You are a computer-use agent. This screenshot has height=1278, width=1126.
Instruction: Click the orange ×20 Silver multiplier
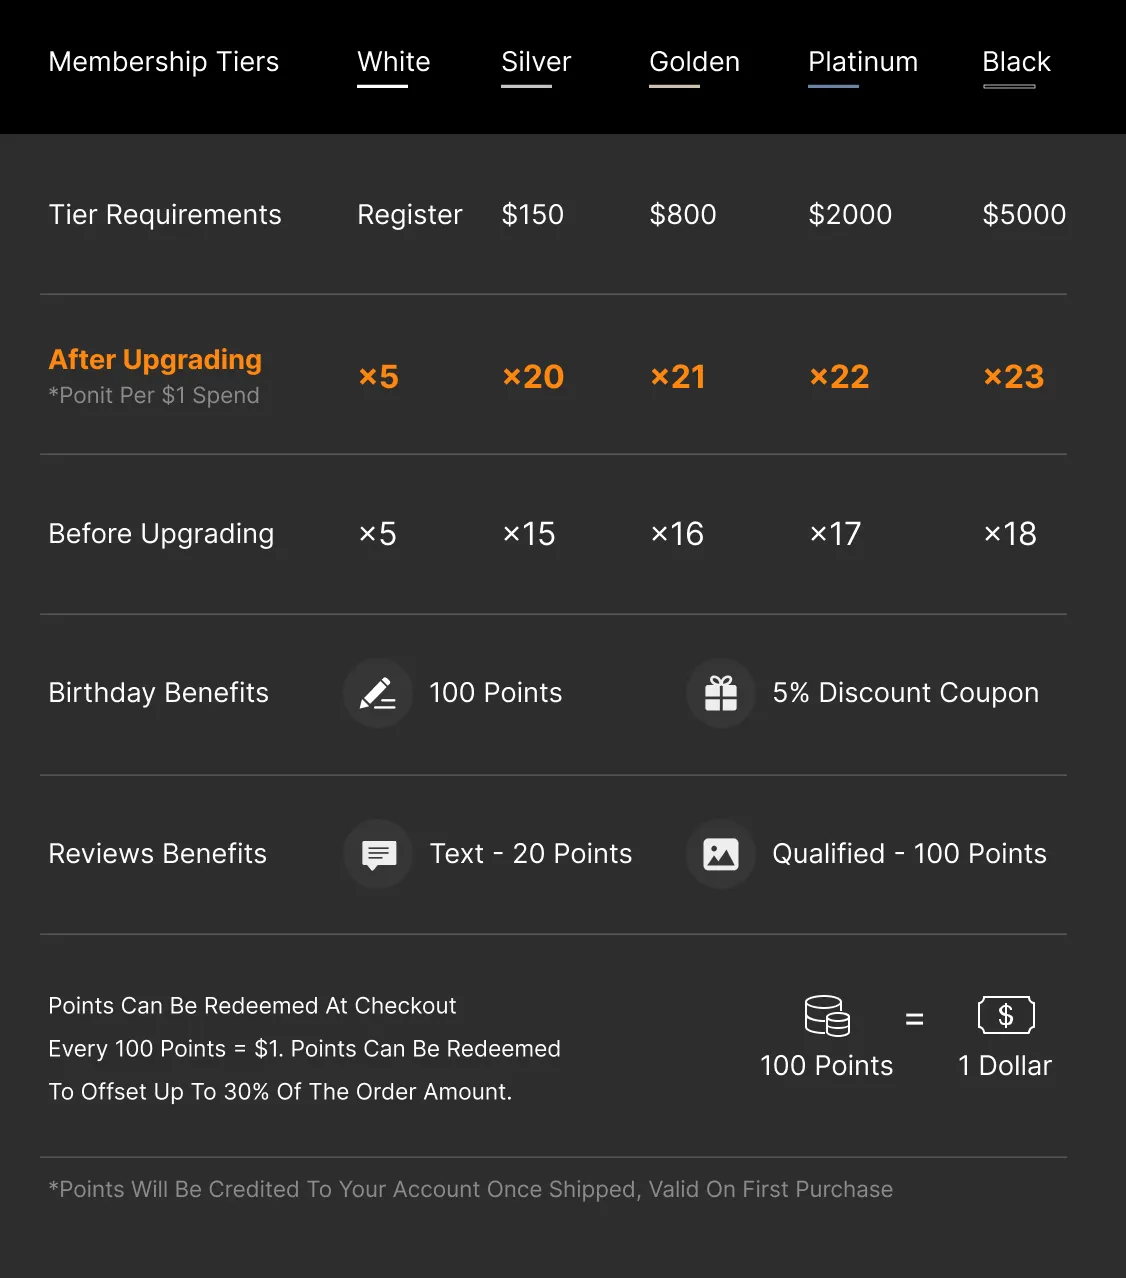pos(532,377)
